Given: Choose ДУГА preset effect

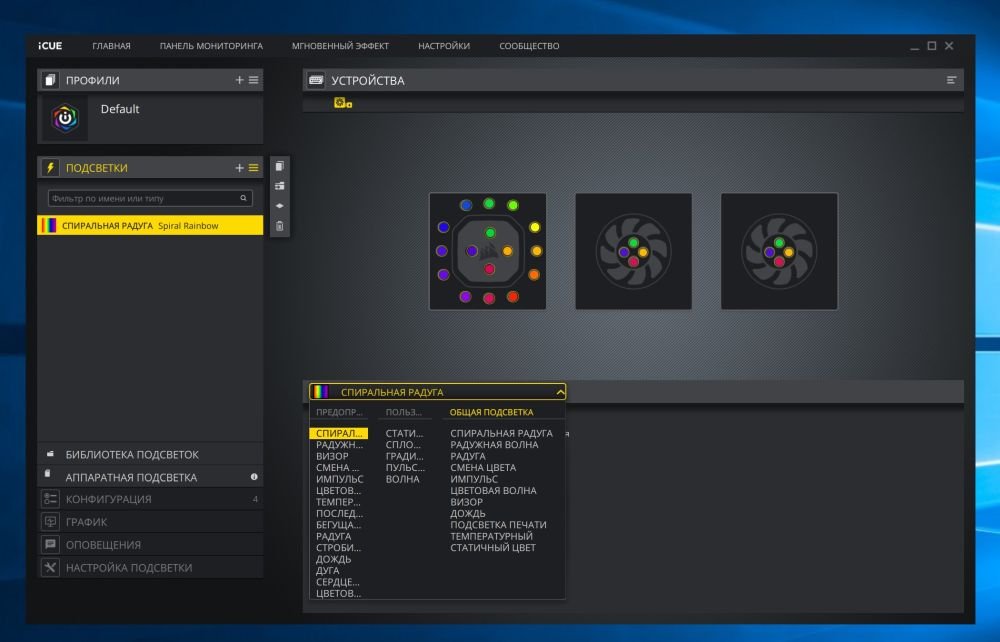Looking at the screenshot, I should 328,571.
